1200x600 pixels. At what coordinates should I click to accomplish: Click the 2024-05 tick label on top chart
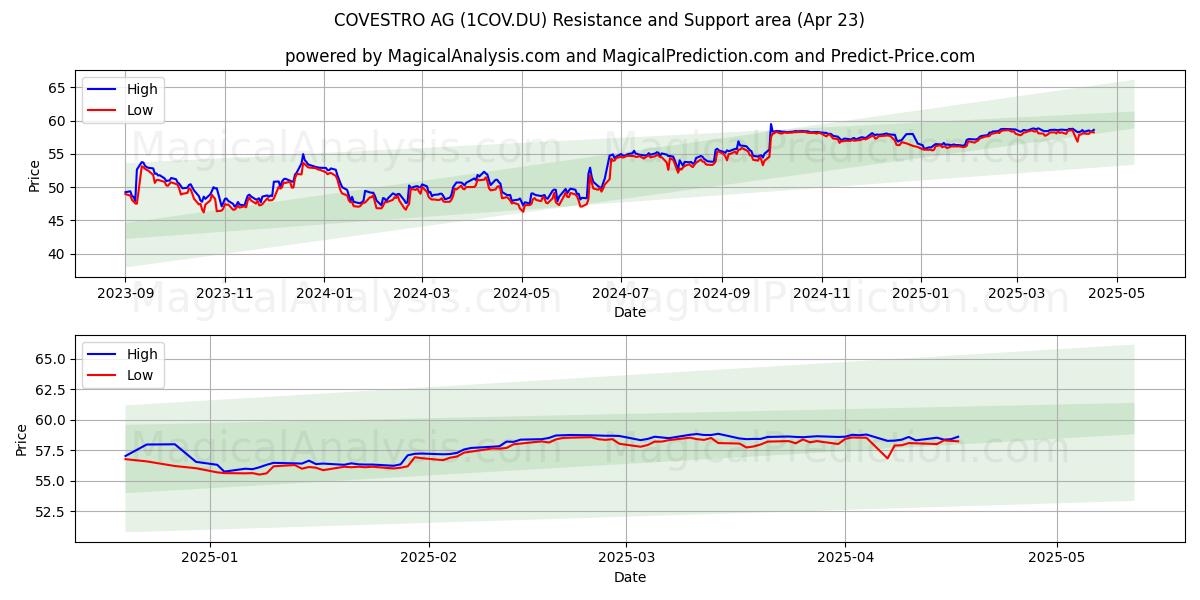[x=520, y=295]
